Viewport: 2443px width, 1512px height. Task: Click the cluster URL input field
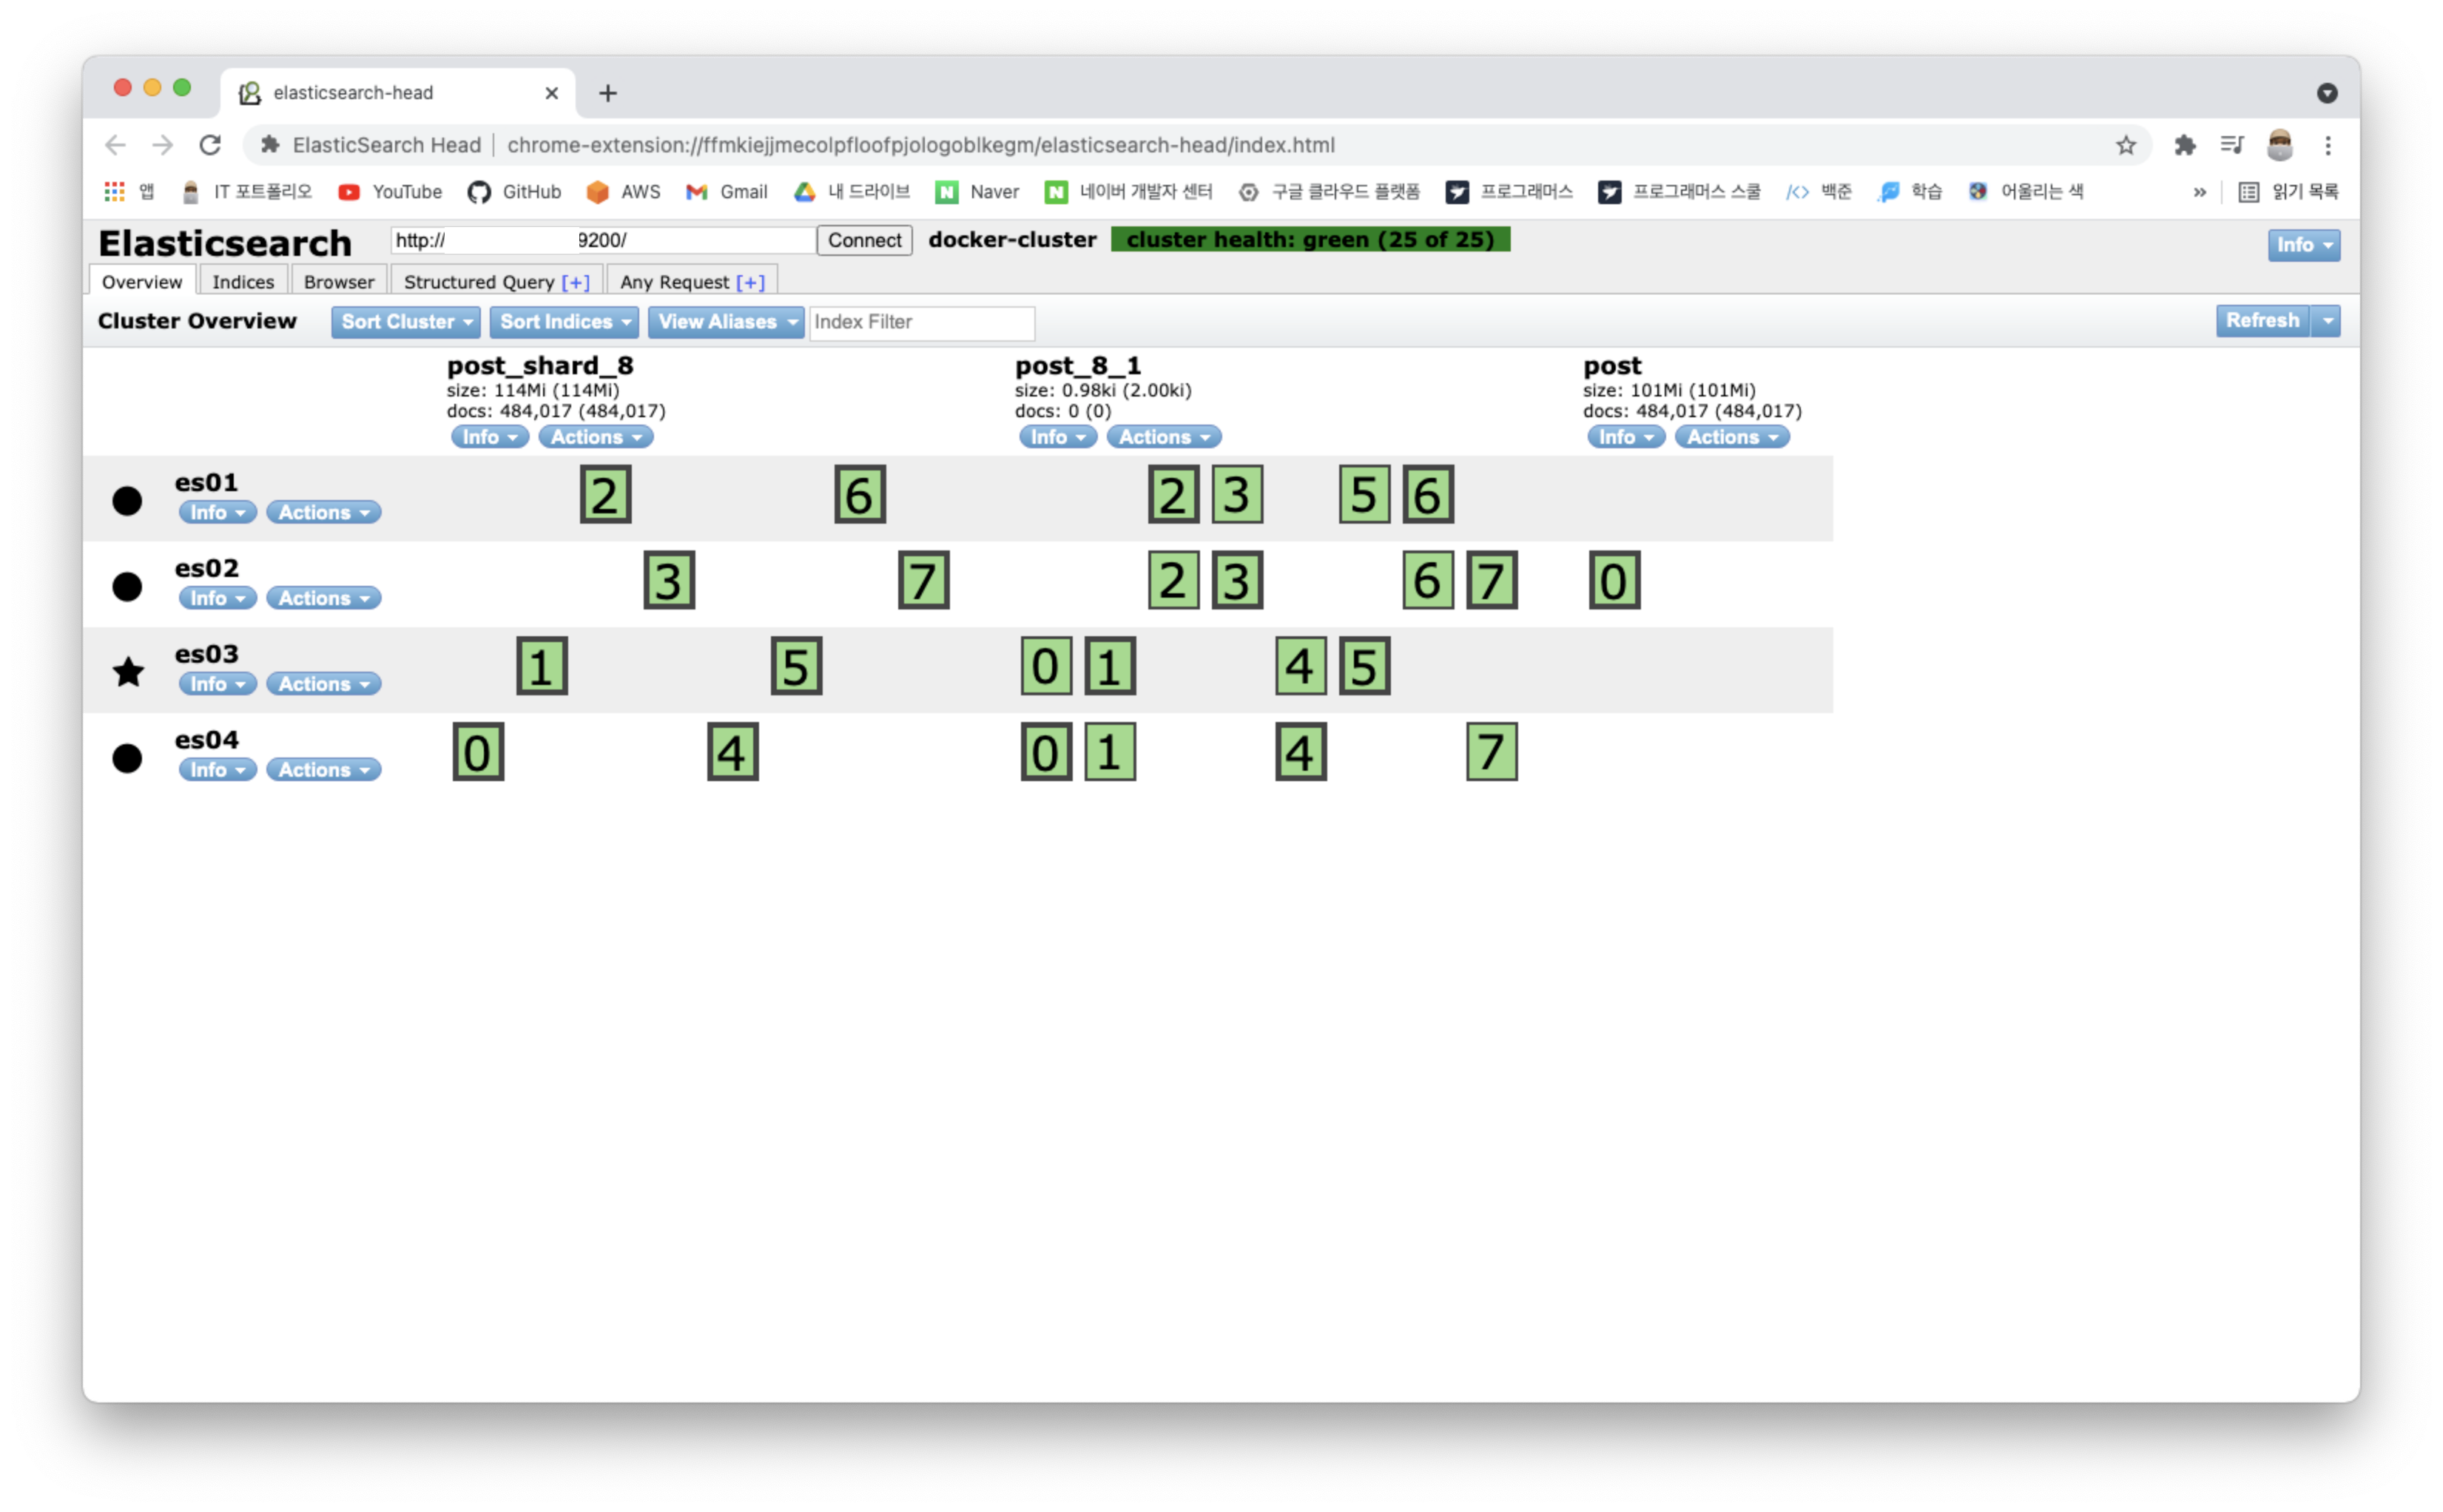(x=603, y=240)
